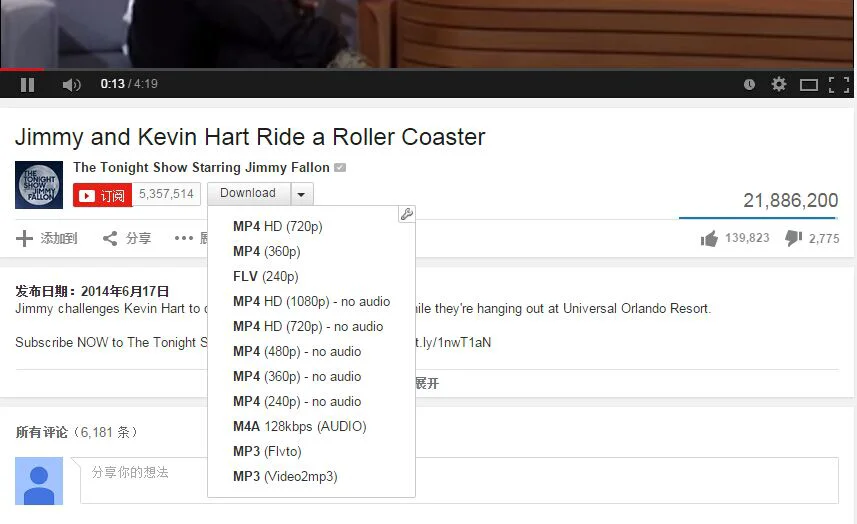
Task: Click the blue commenter avatar
Action: pyautogui.click(x=39, y=481)
